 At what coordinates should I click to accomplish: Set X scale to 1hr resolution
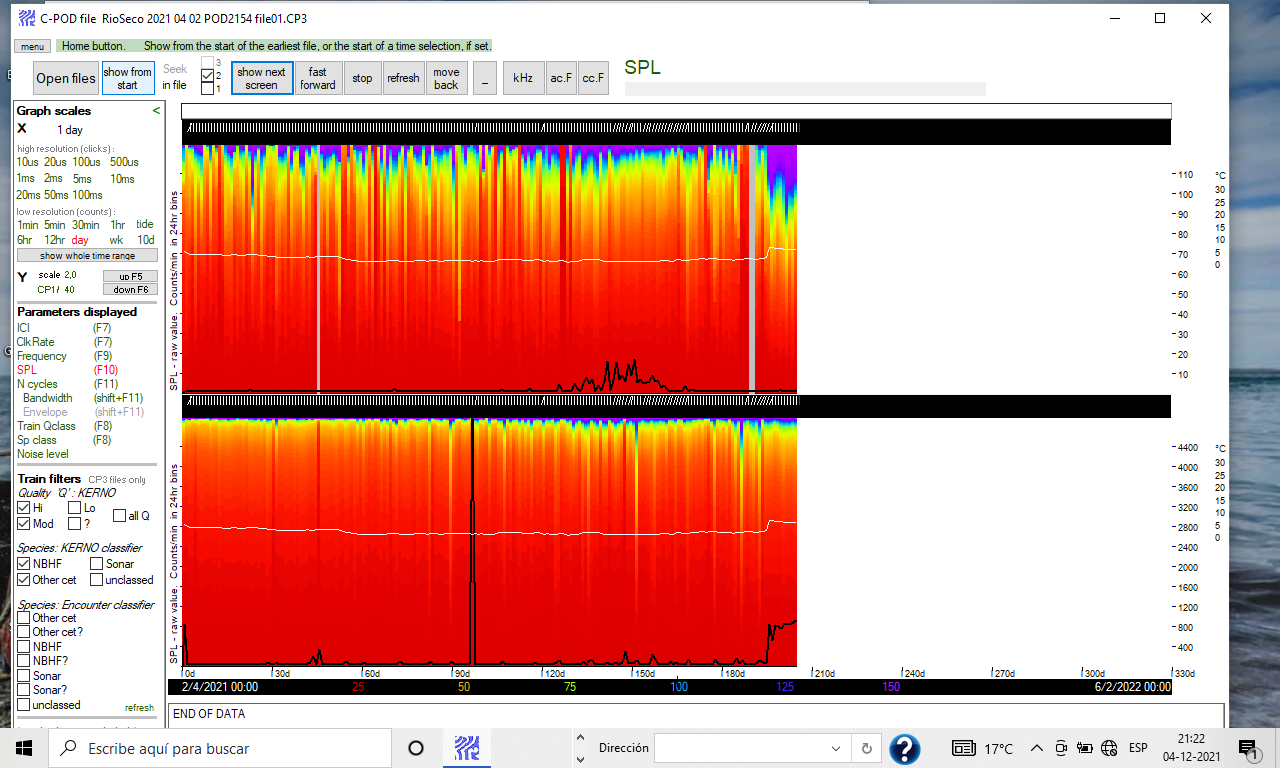point(118,225)
